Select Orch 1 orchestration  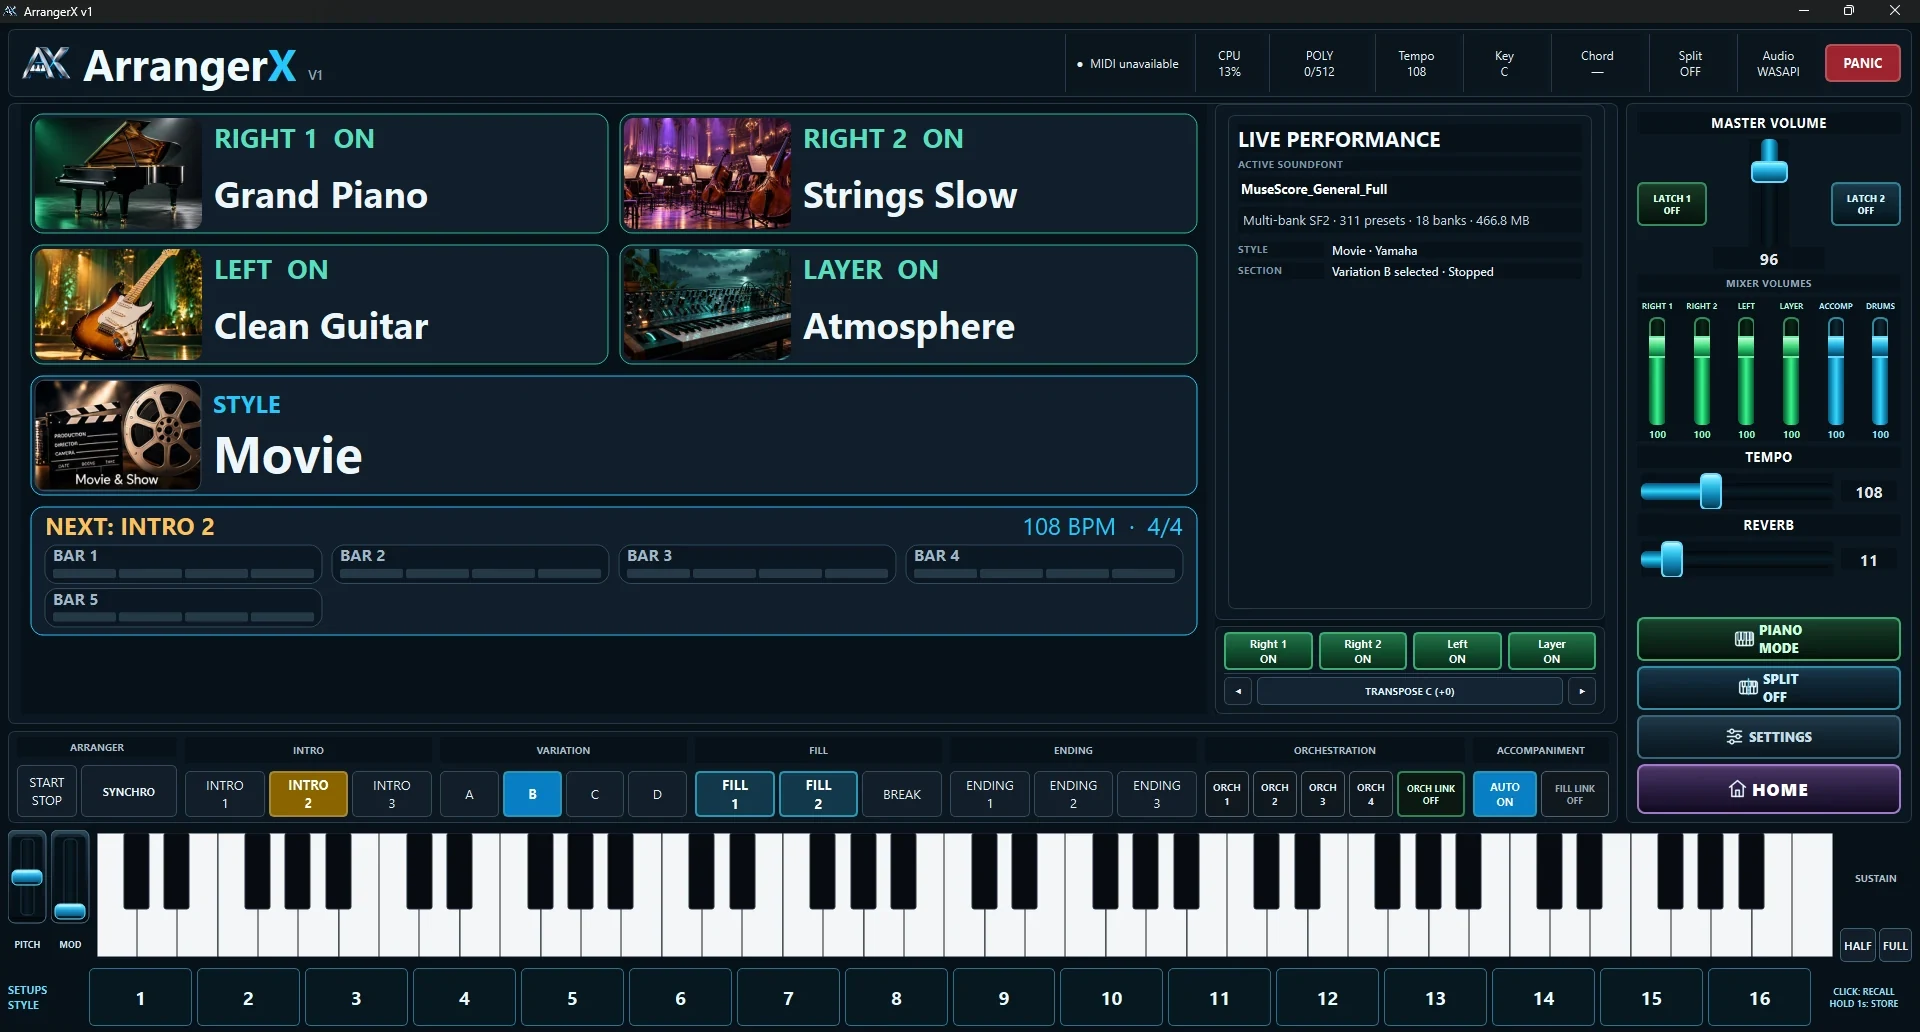click(x=1227, y=794)
